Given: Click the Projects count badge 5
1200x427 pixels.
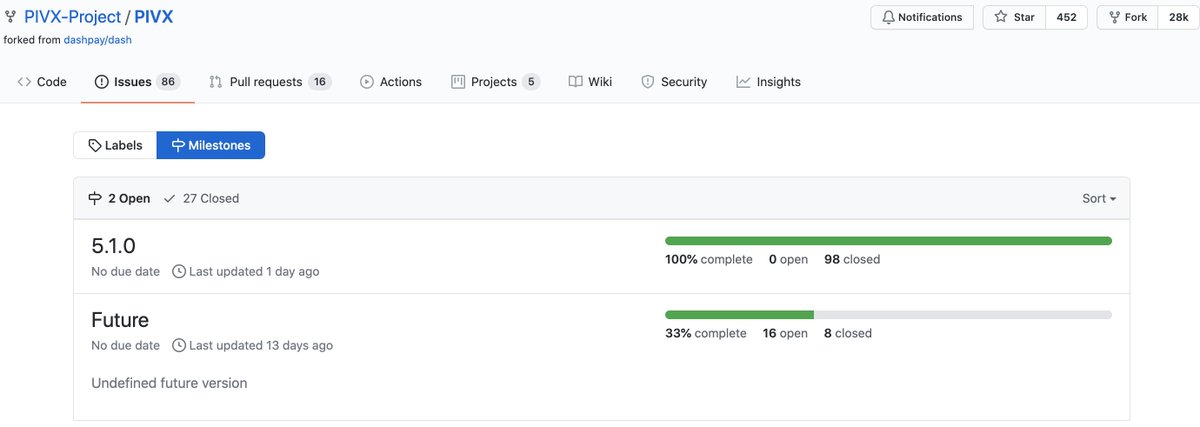Looking at the screenshot, I should tap(531, 82).
